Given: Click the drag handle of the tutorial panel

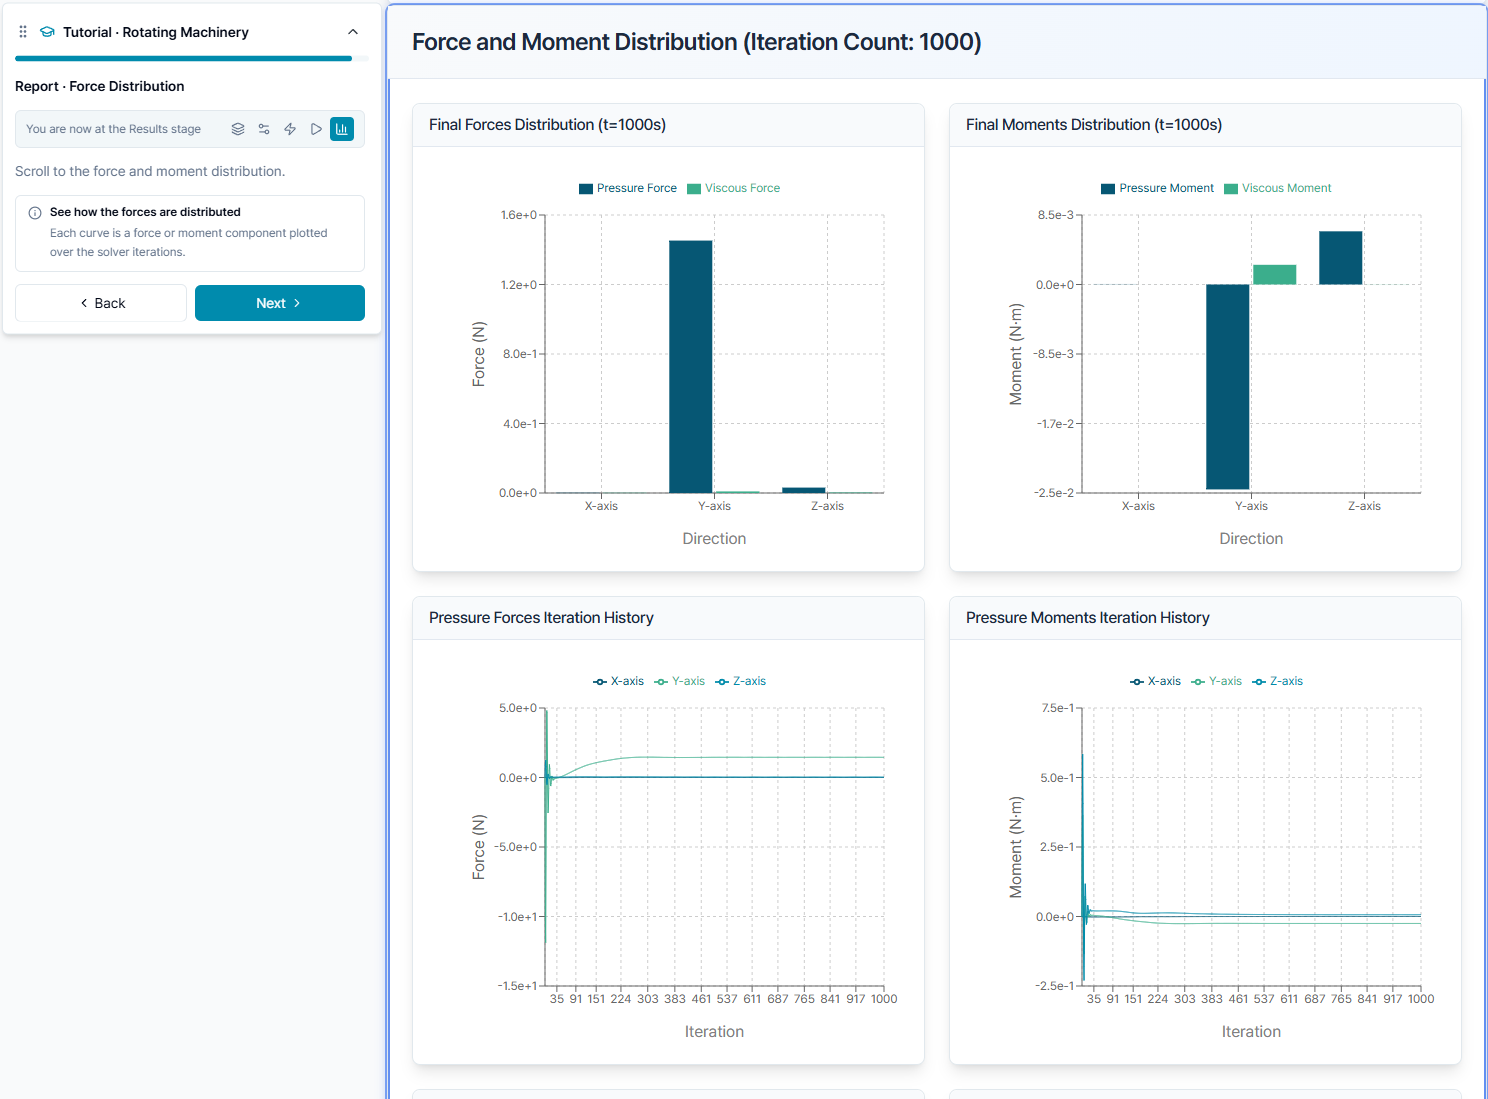Looking at the screenshot, I should (x=23, y=32).
